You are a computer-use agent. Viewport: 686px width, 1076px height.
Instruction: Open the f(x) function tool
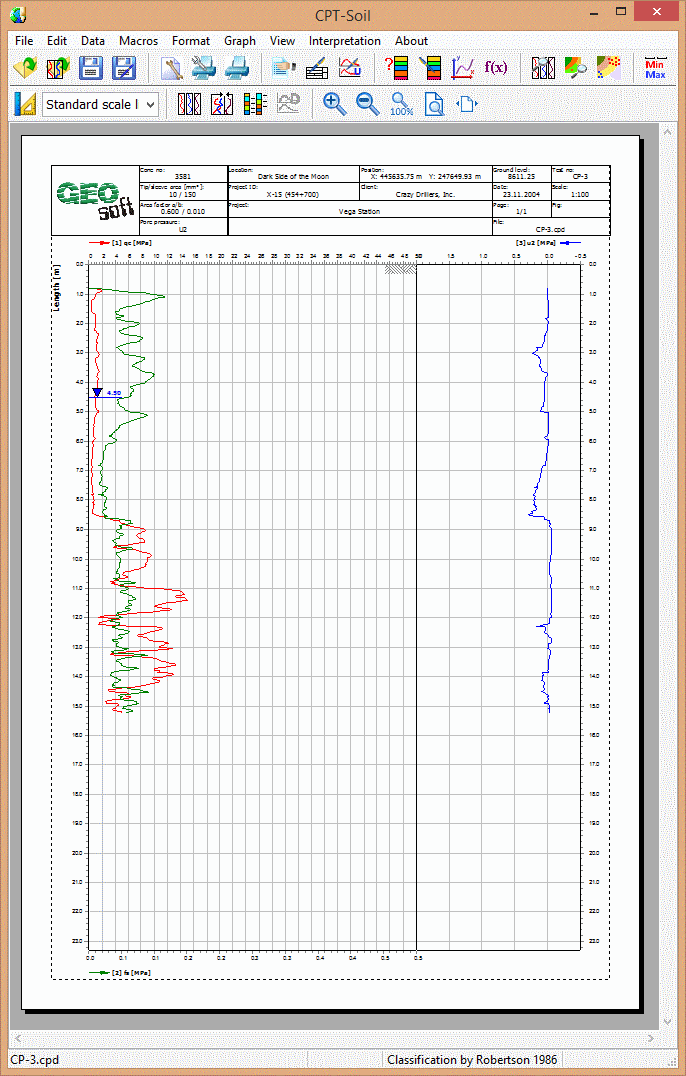coord(495,68)
